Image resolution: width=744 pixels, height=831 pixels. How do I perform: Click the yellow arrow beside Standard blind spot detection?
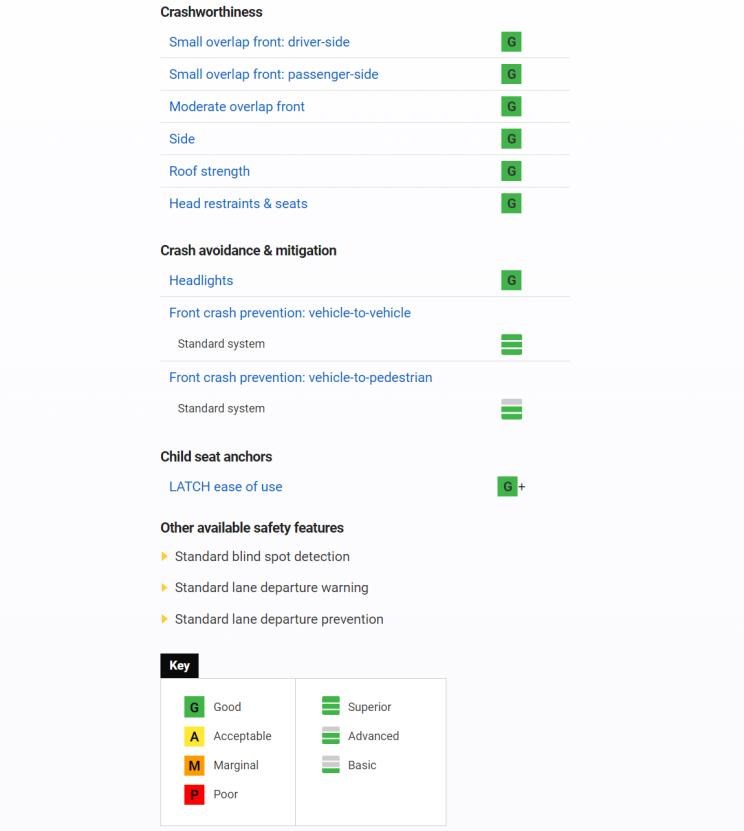[164, 556]
